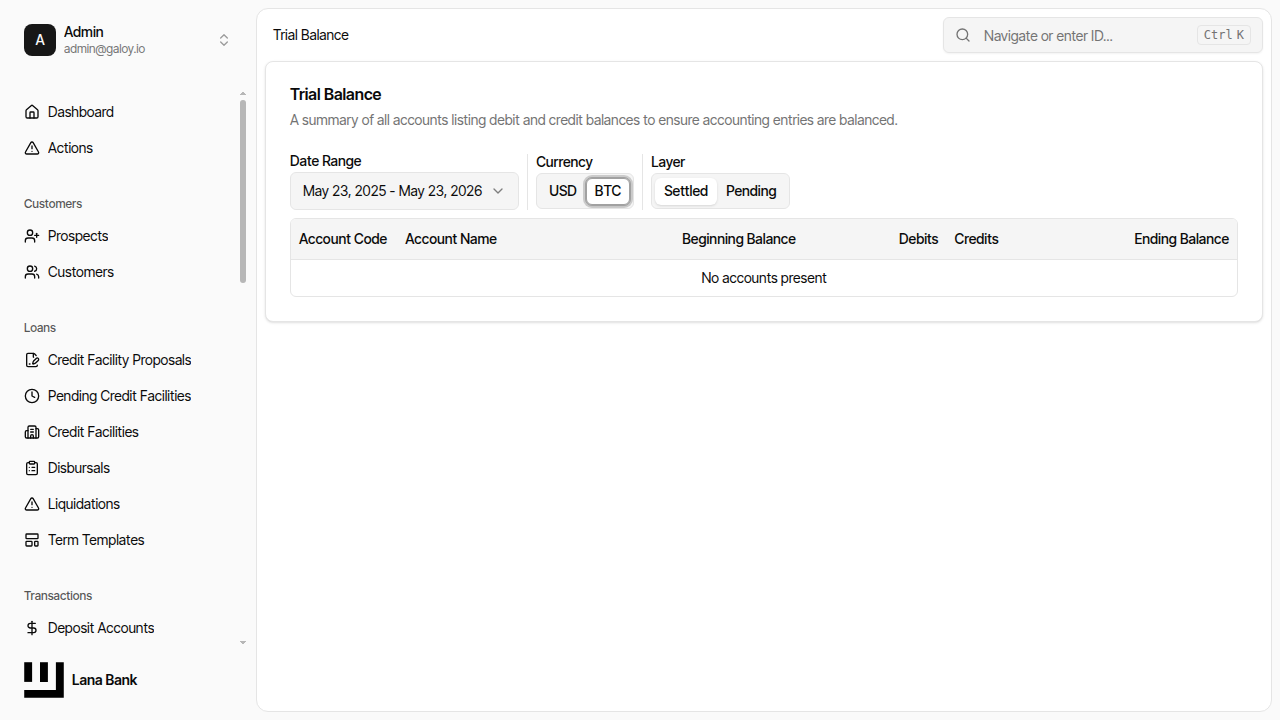Click the sidebar vertical scrollbar
This screenshot has width=1280, height=720.
[x=242, y=190]
